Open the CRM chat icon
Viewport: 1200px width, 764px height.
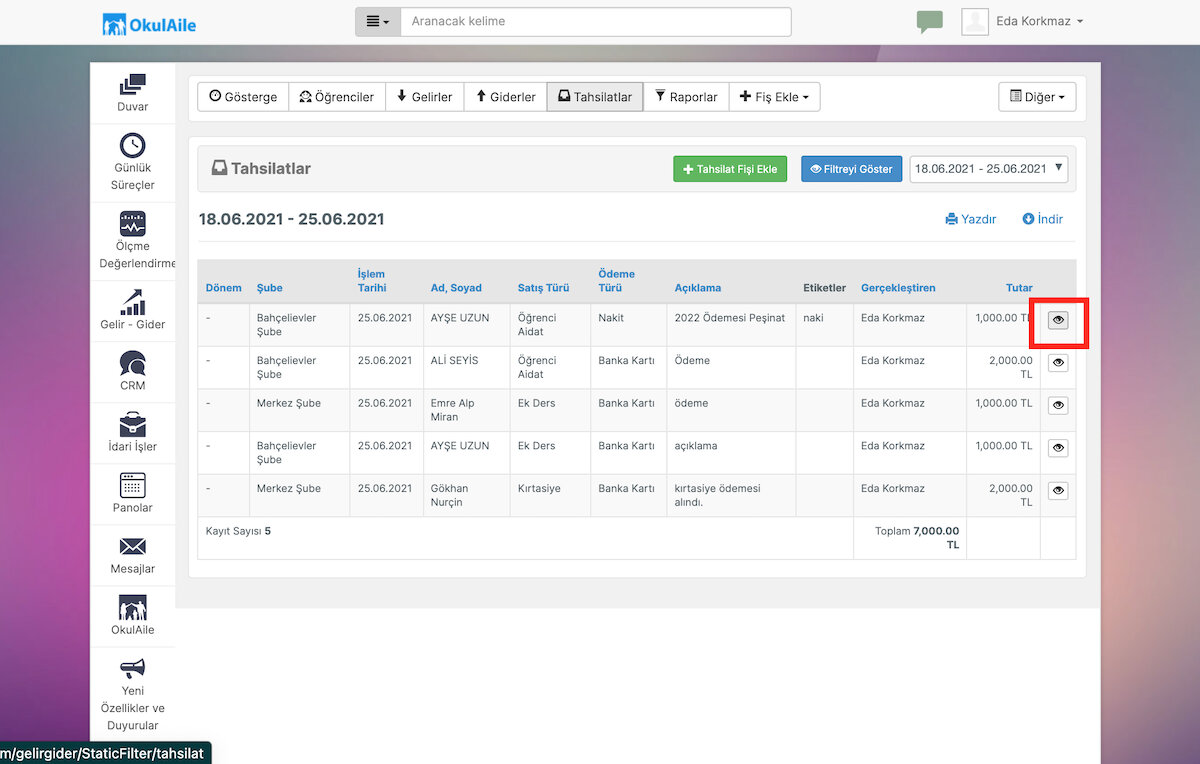point(132,363)
